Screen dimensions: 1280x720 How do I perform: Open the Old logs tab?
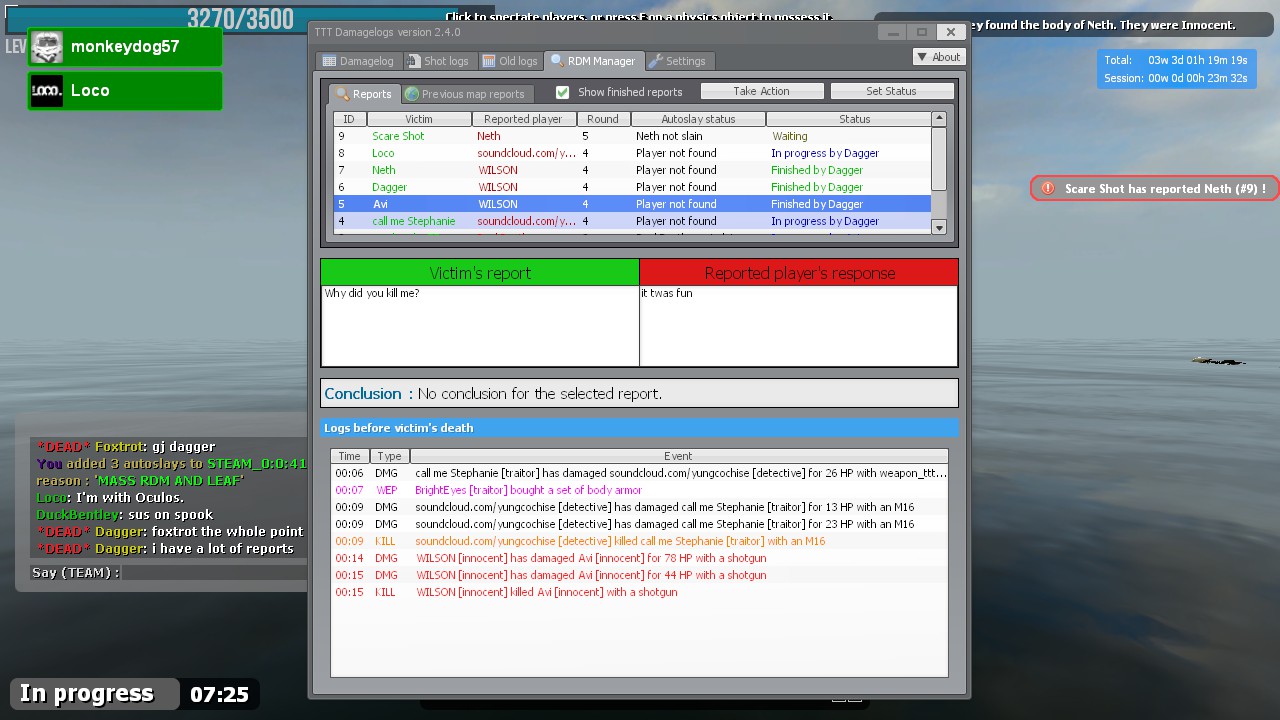510,61
